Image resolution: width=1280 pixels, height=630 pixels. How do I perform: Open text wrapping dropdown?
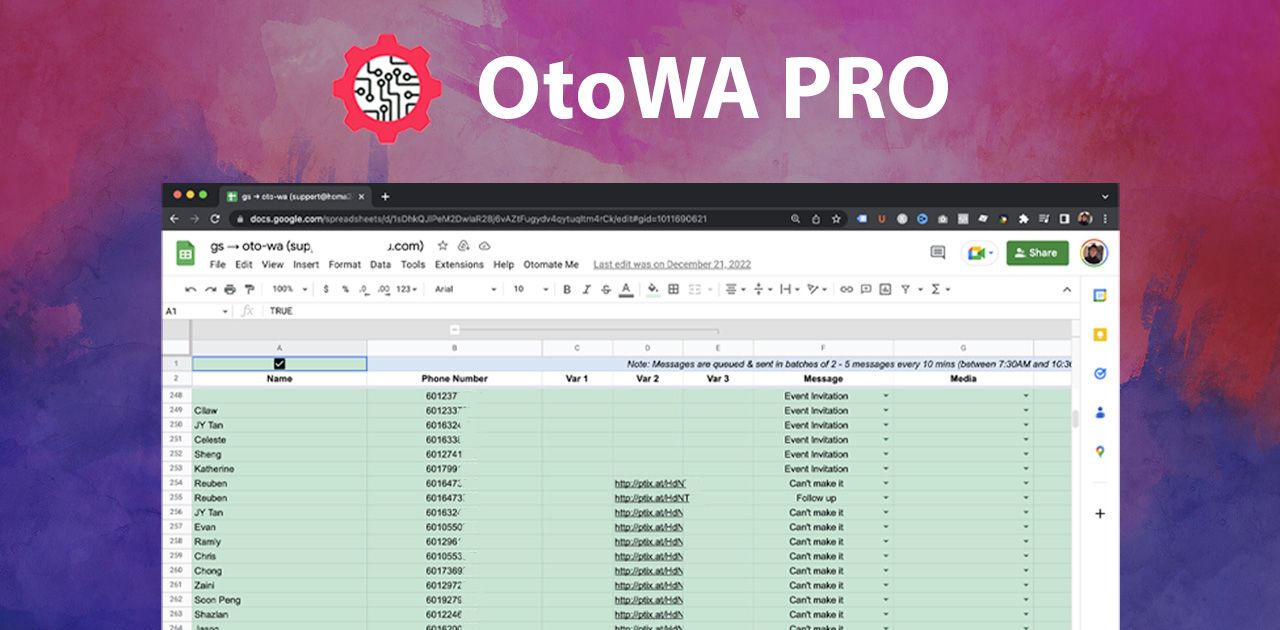[790, 289]
